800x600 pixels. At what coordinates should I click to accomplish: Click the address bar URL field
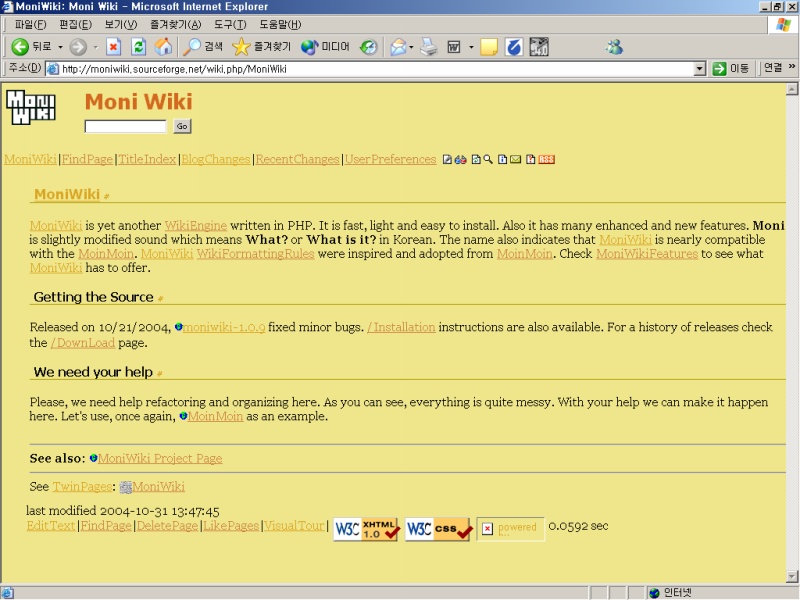[x=370, y=69]
